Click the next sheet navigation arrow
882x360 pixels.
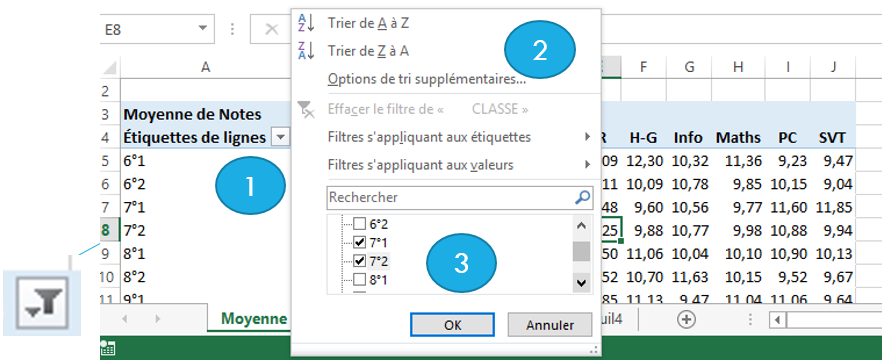pos(158,319)
